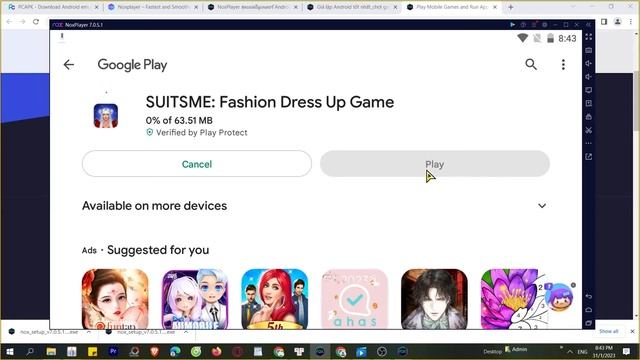This screenshot has width=640, height=360.
Task: Open Google Play search magnifier
Action: (531, 64)
